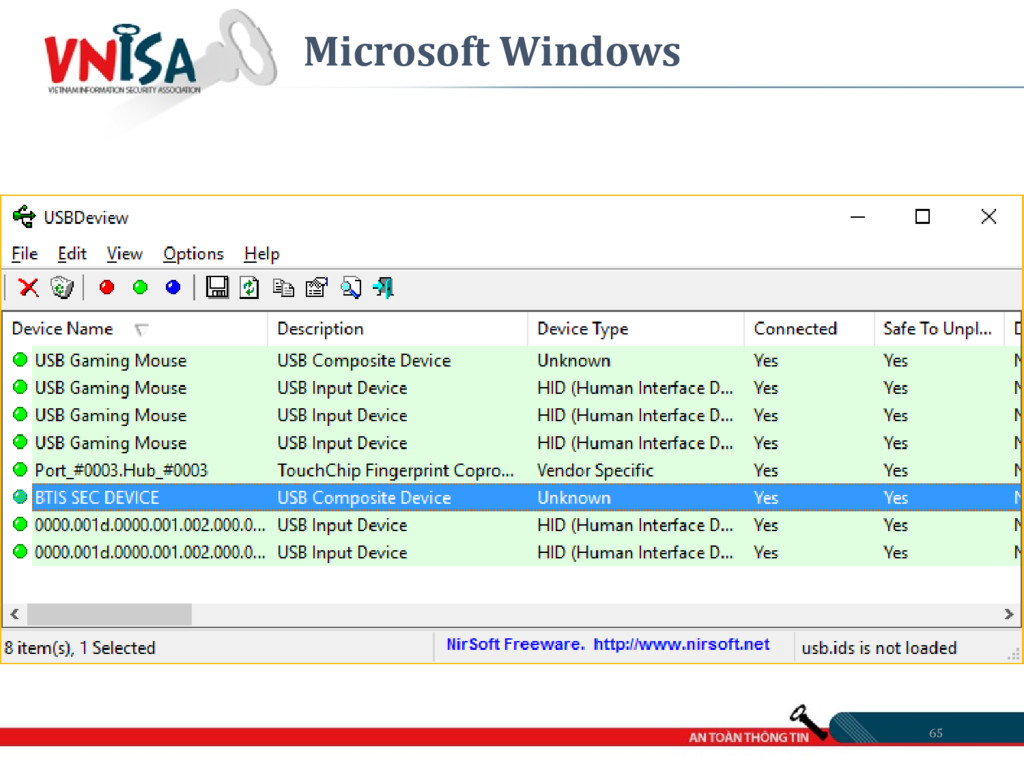Click the copy selected items icon
Viewport: 1024px width, 768px height.
pos(283,287)
